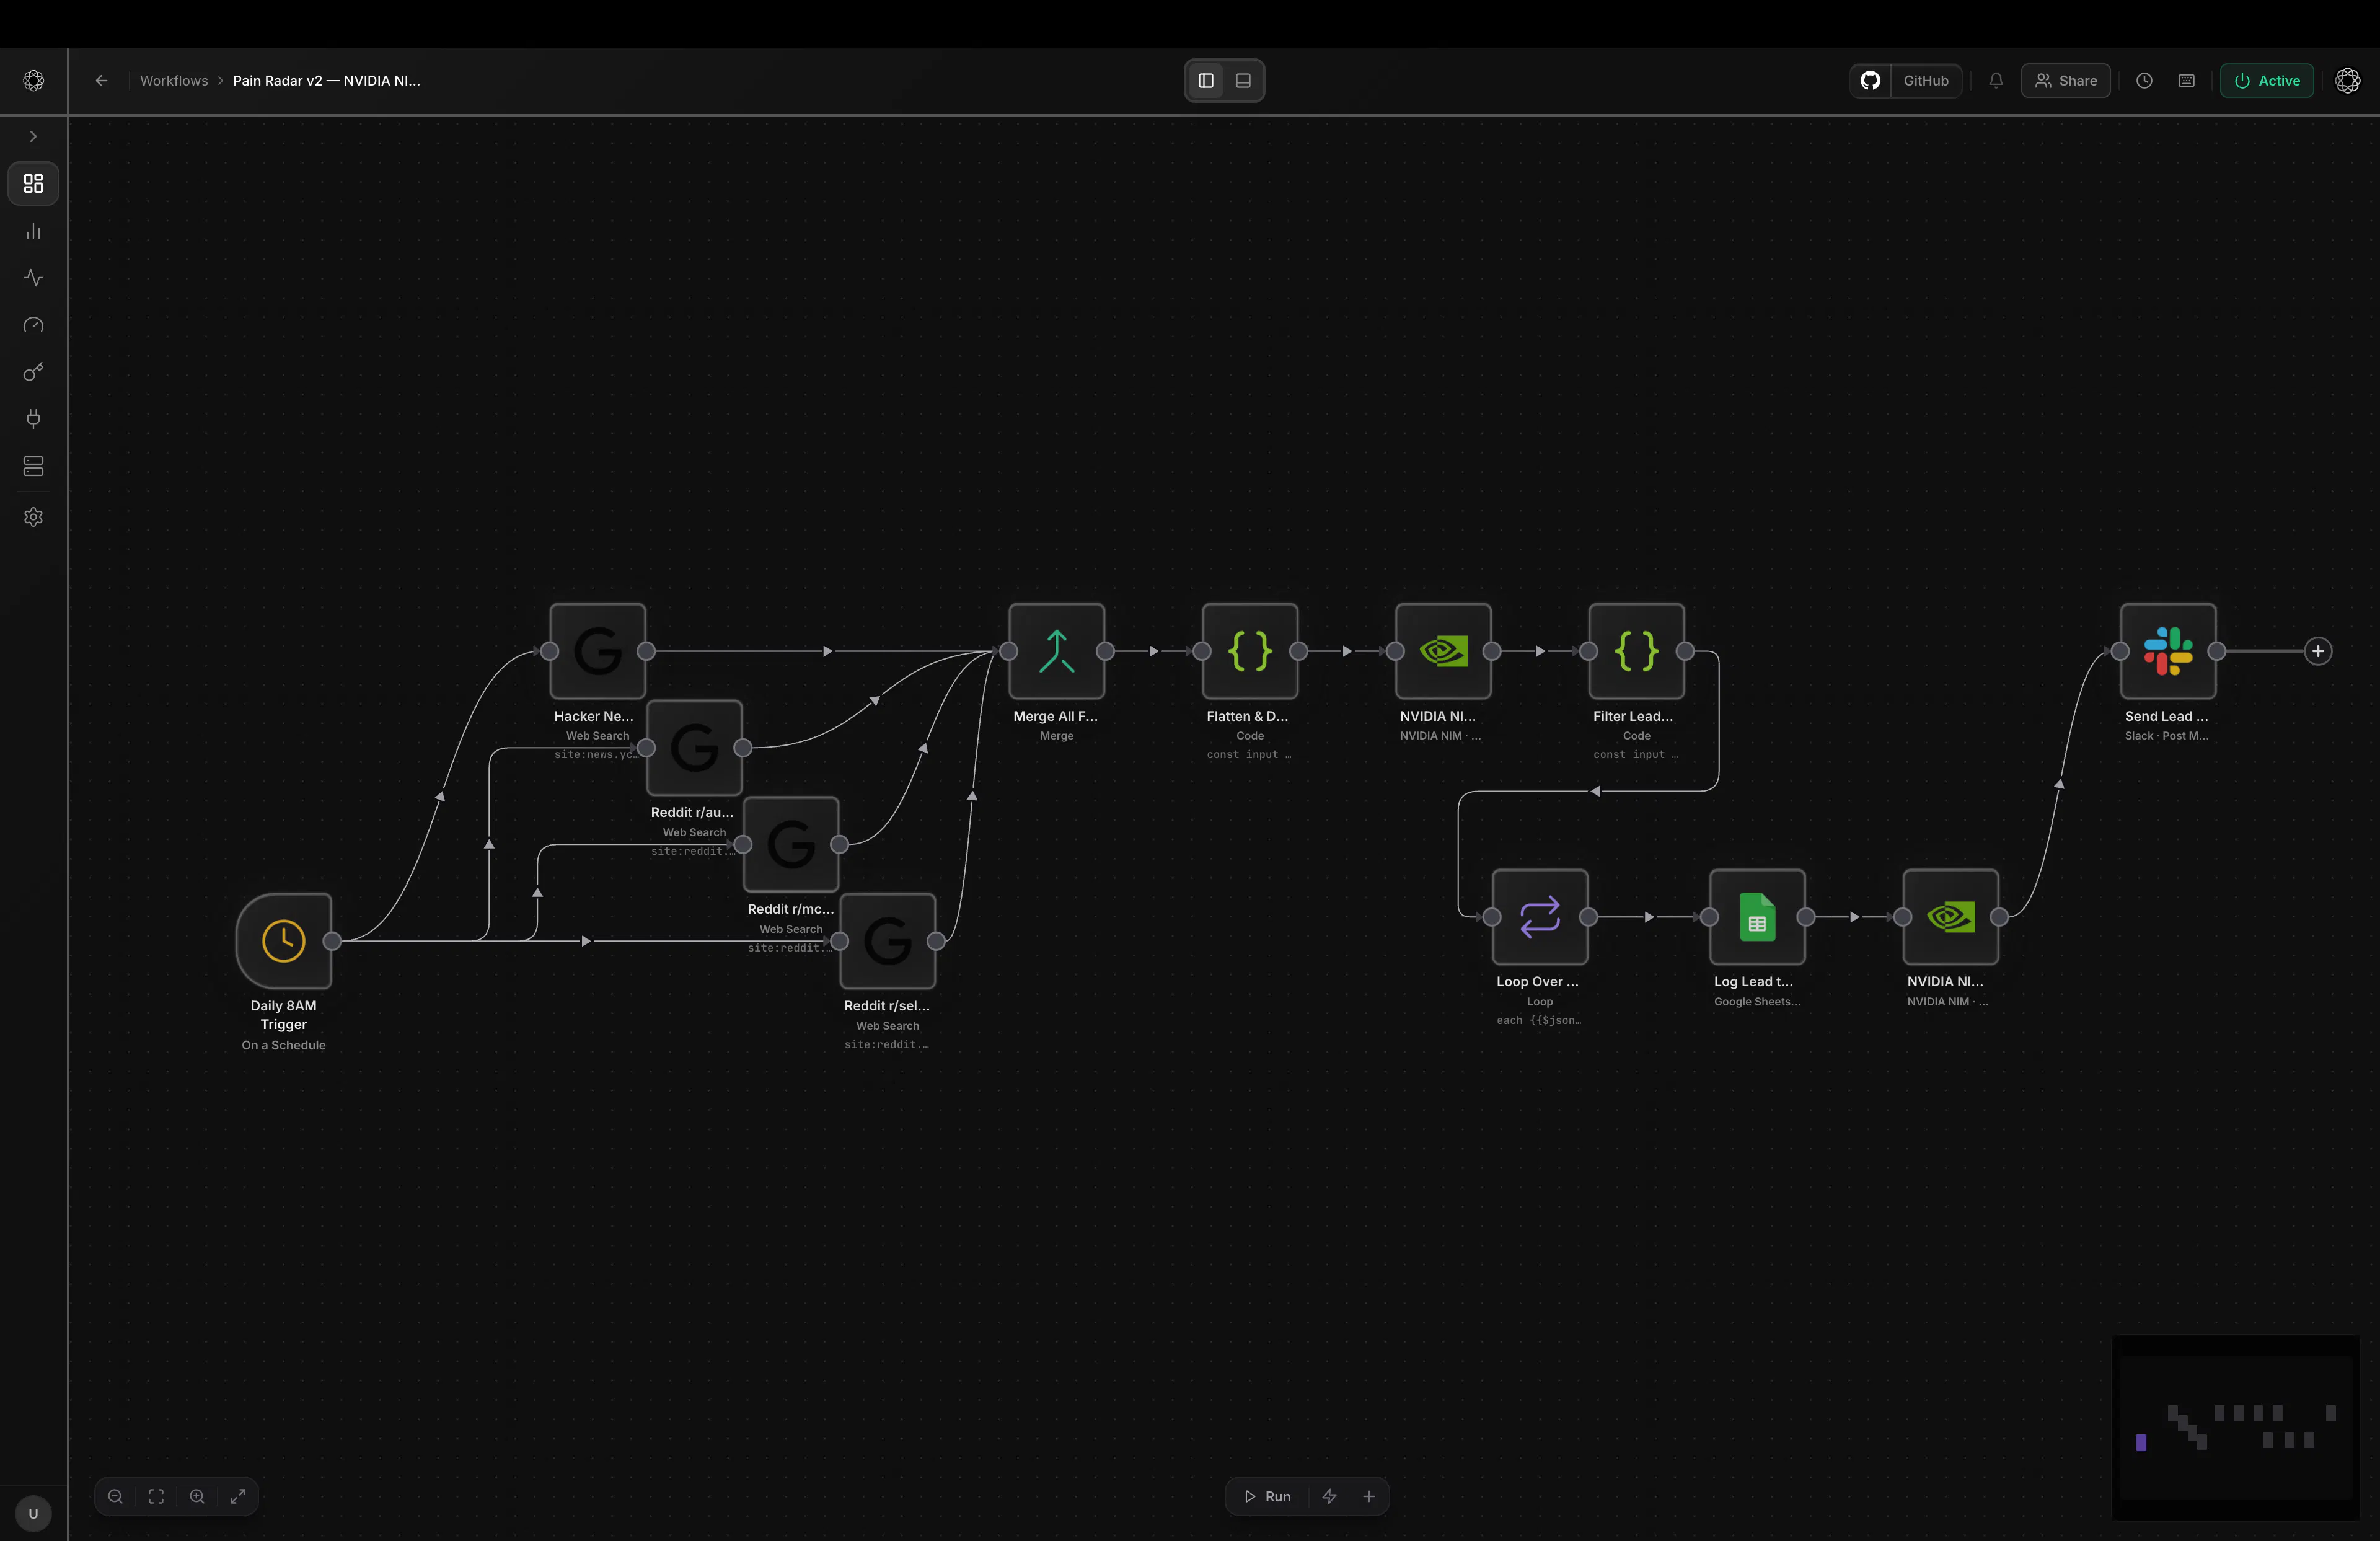Select the Filter Lead... code node
Image resolution: width=2380 pixels, height=1541 pixels.
(x=1637, y=651)
